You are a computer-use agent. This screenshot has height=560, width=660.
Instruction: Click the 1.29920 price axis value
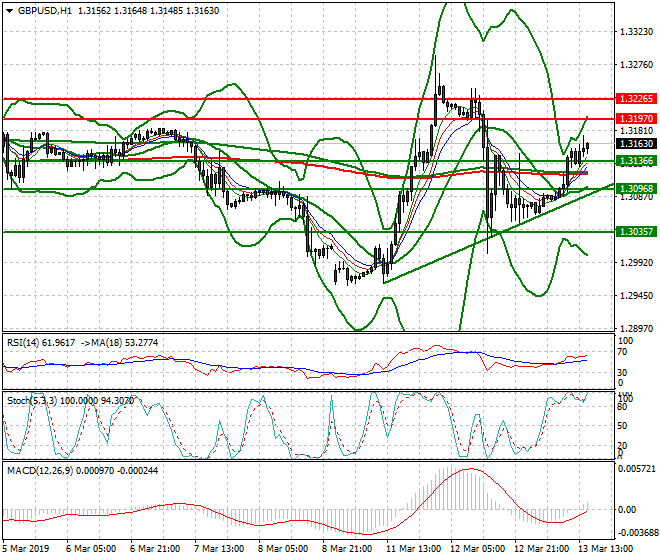[x=637, y=263]
